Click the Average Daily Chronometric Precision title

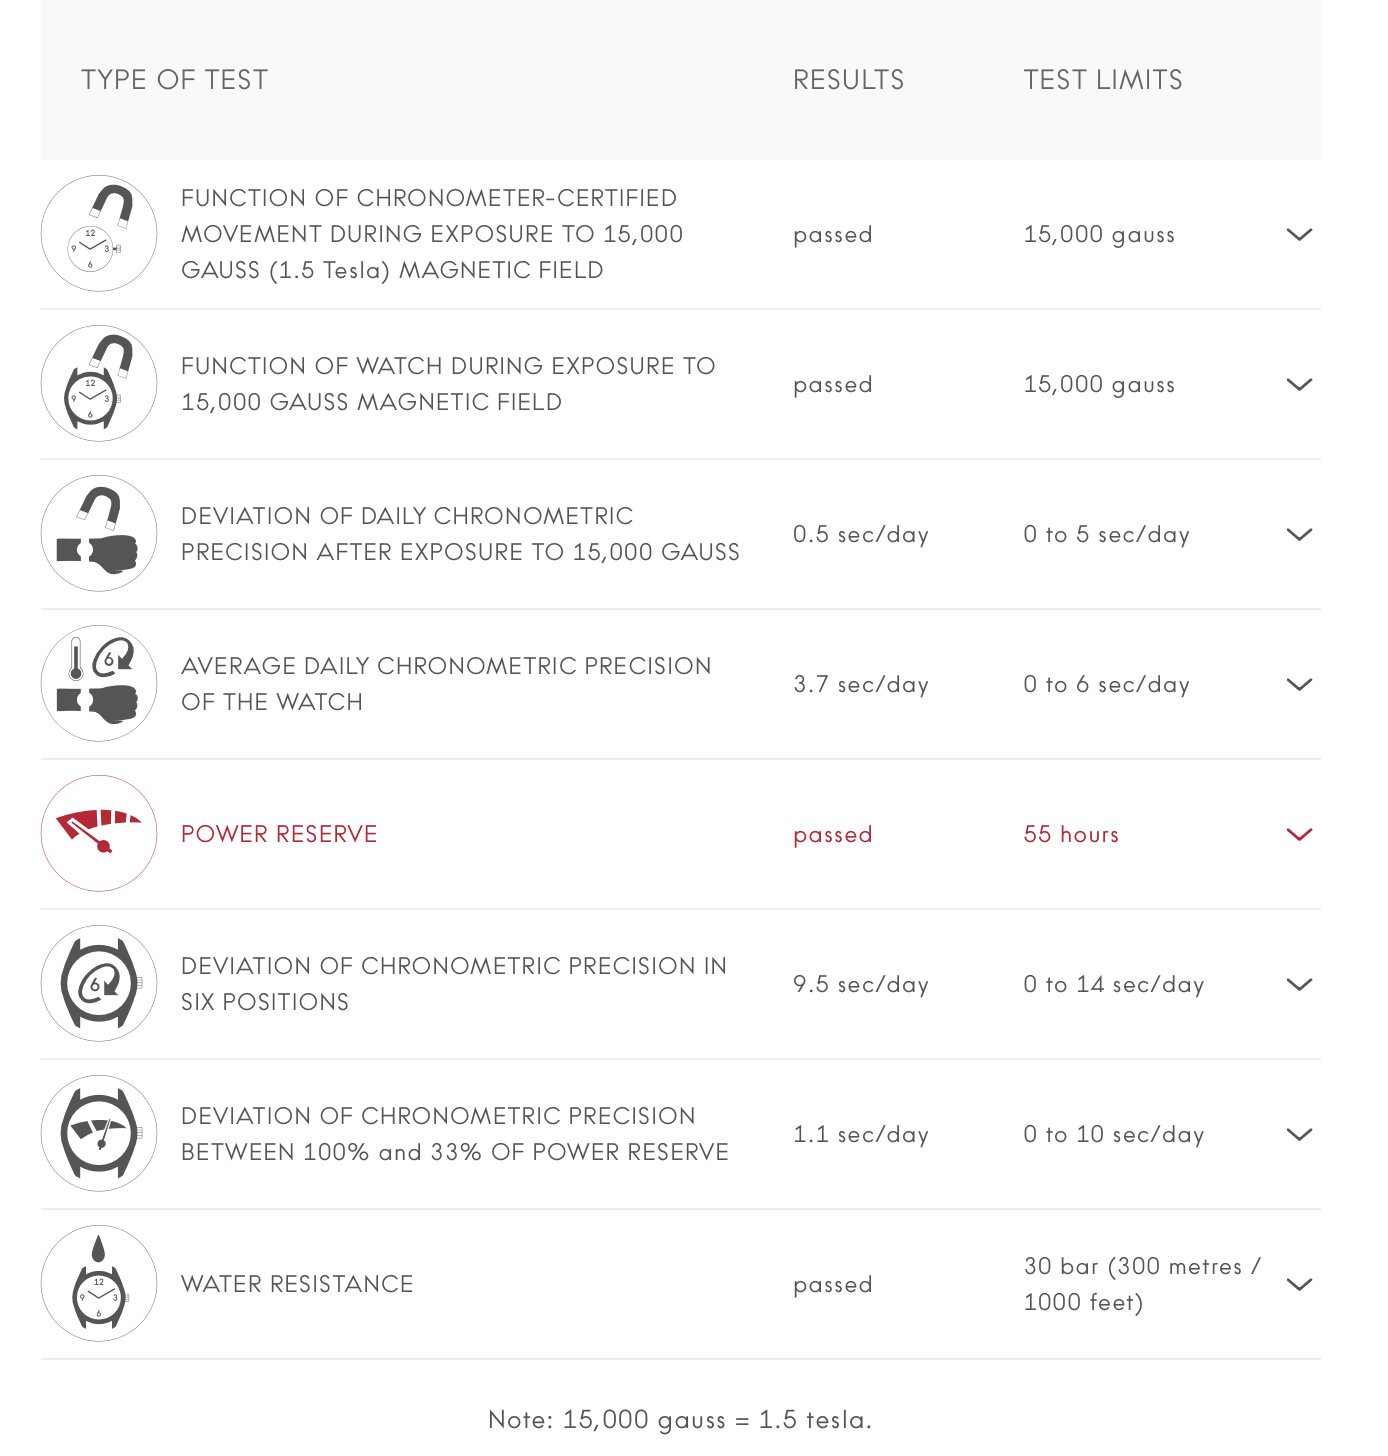(446, 684)
